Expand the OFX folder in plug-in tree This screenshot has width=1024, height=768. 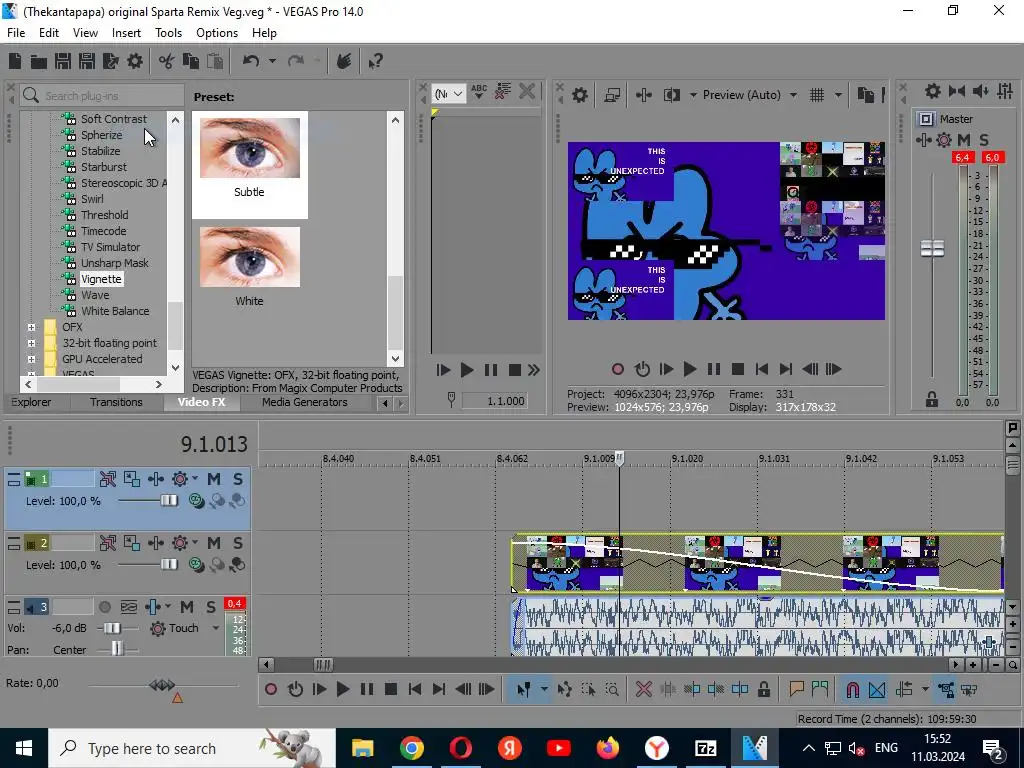31,327
